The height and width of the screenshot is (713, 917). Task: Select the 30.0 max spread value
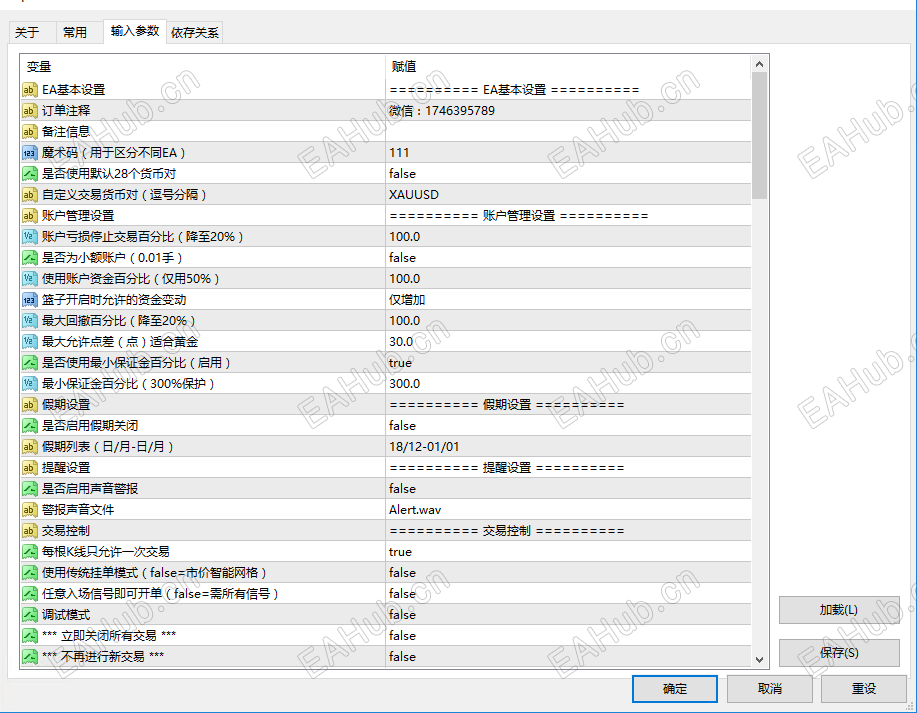401,342
